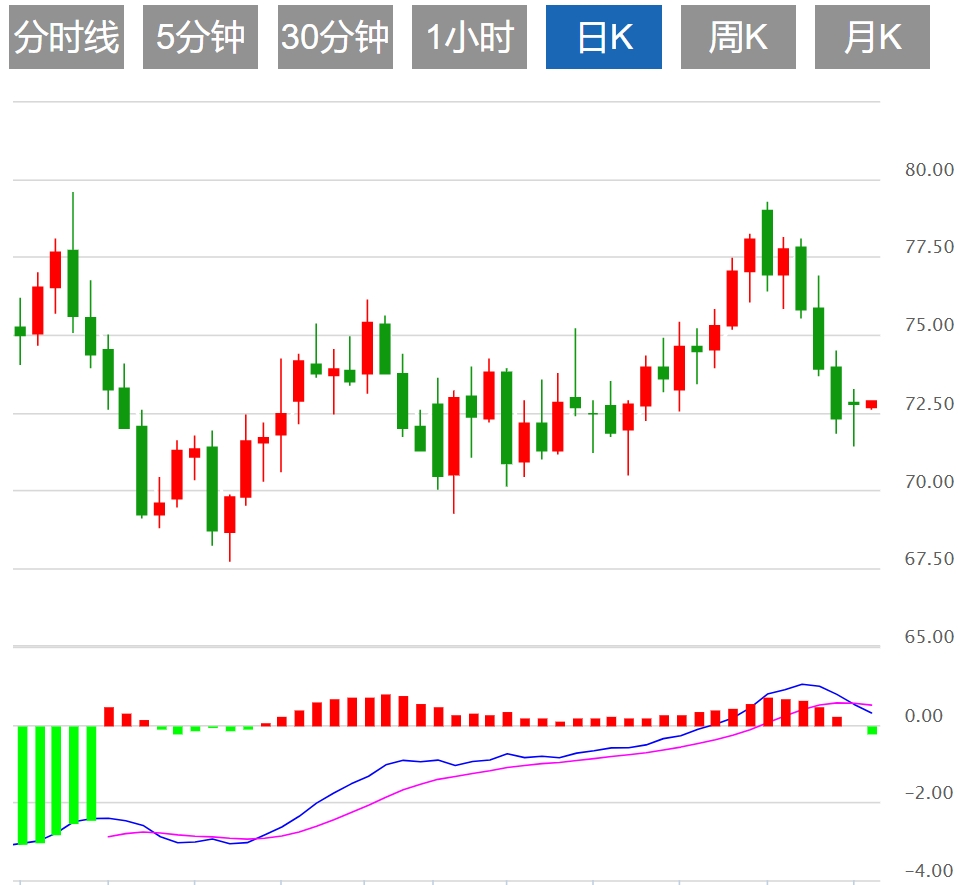Switch to the 周K weekly chart tab
975x885 pixels.
tap(738, 37)
